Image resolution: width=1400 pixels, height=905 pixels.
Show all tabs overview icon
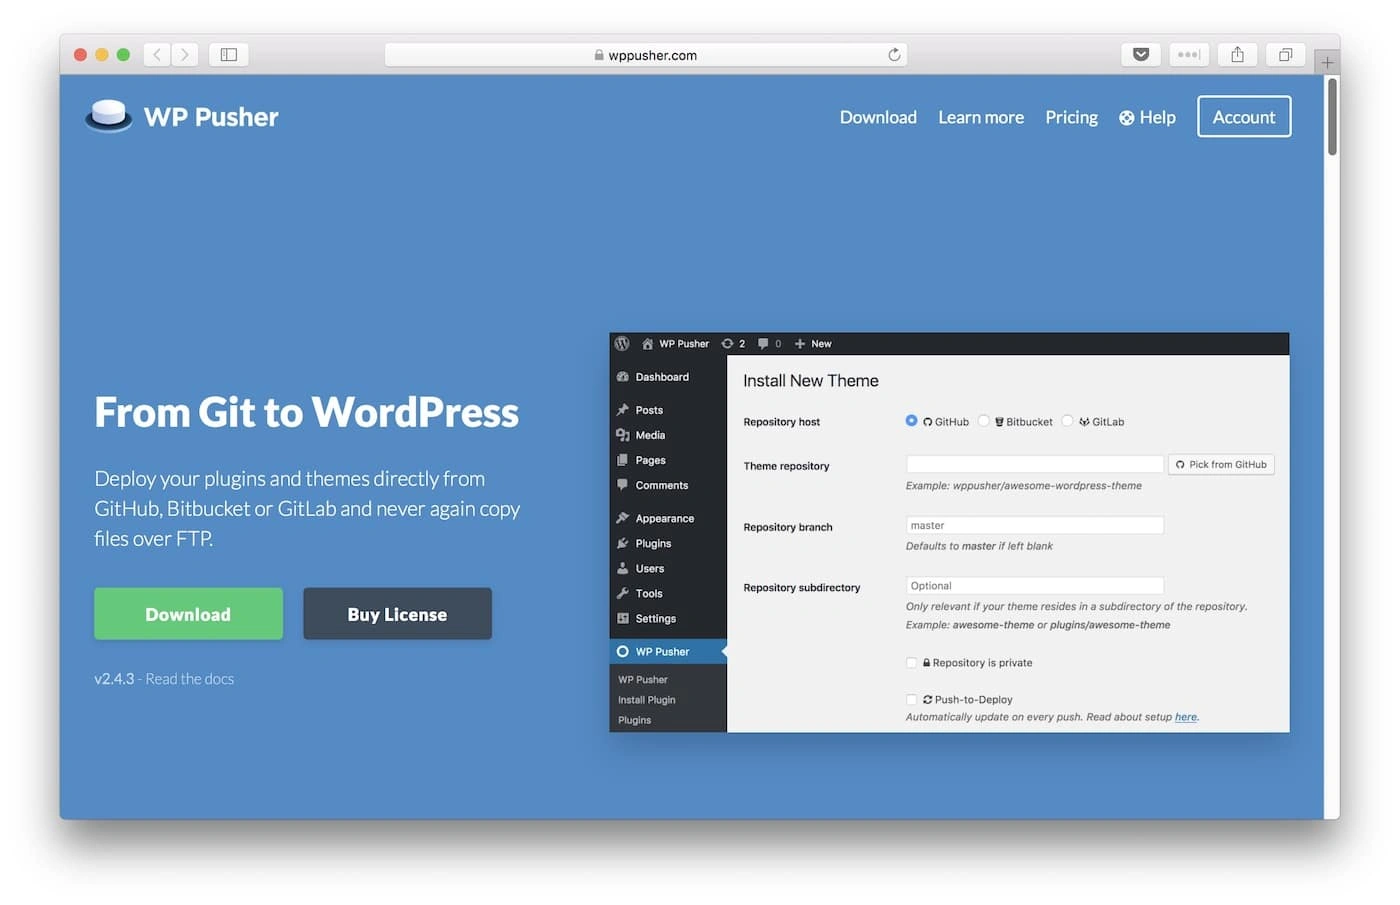click(1285, 55)
